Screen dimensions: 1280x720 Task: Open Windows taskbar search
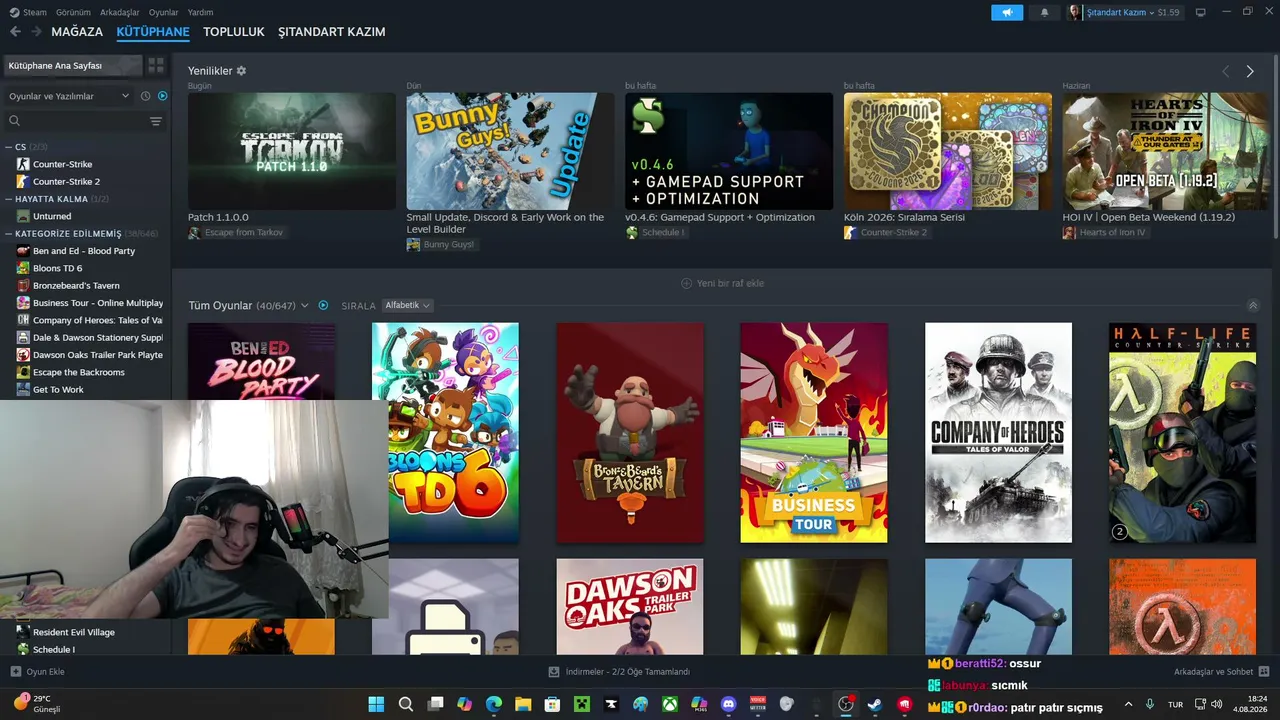coord(406,704)
